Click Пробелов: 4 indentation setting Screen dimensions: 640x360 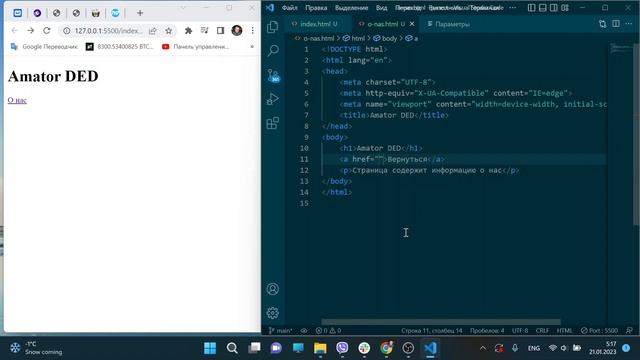(x=487, y=331)
